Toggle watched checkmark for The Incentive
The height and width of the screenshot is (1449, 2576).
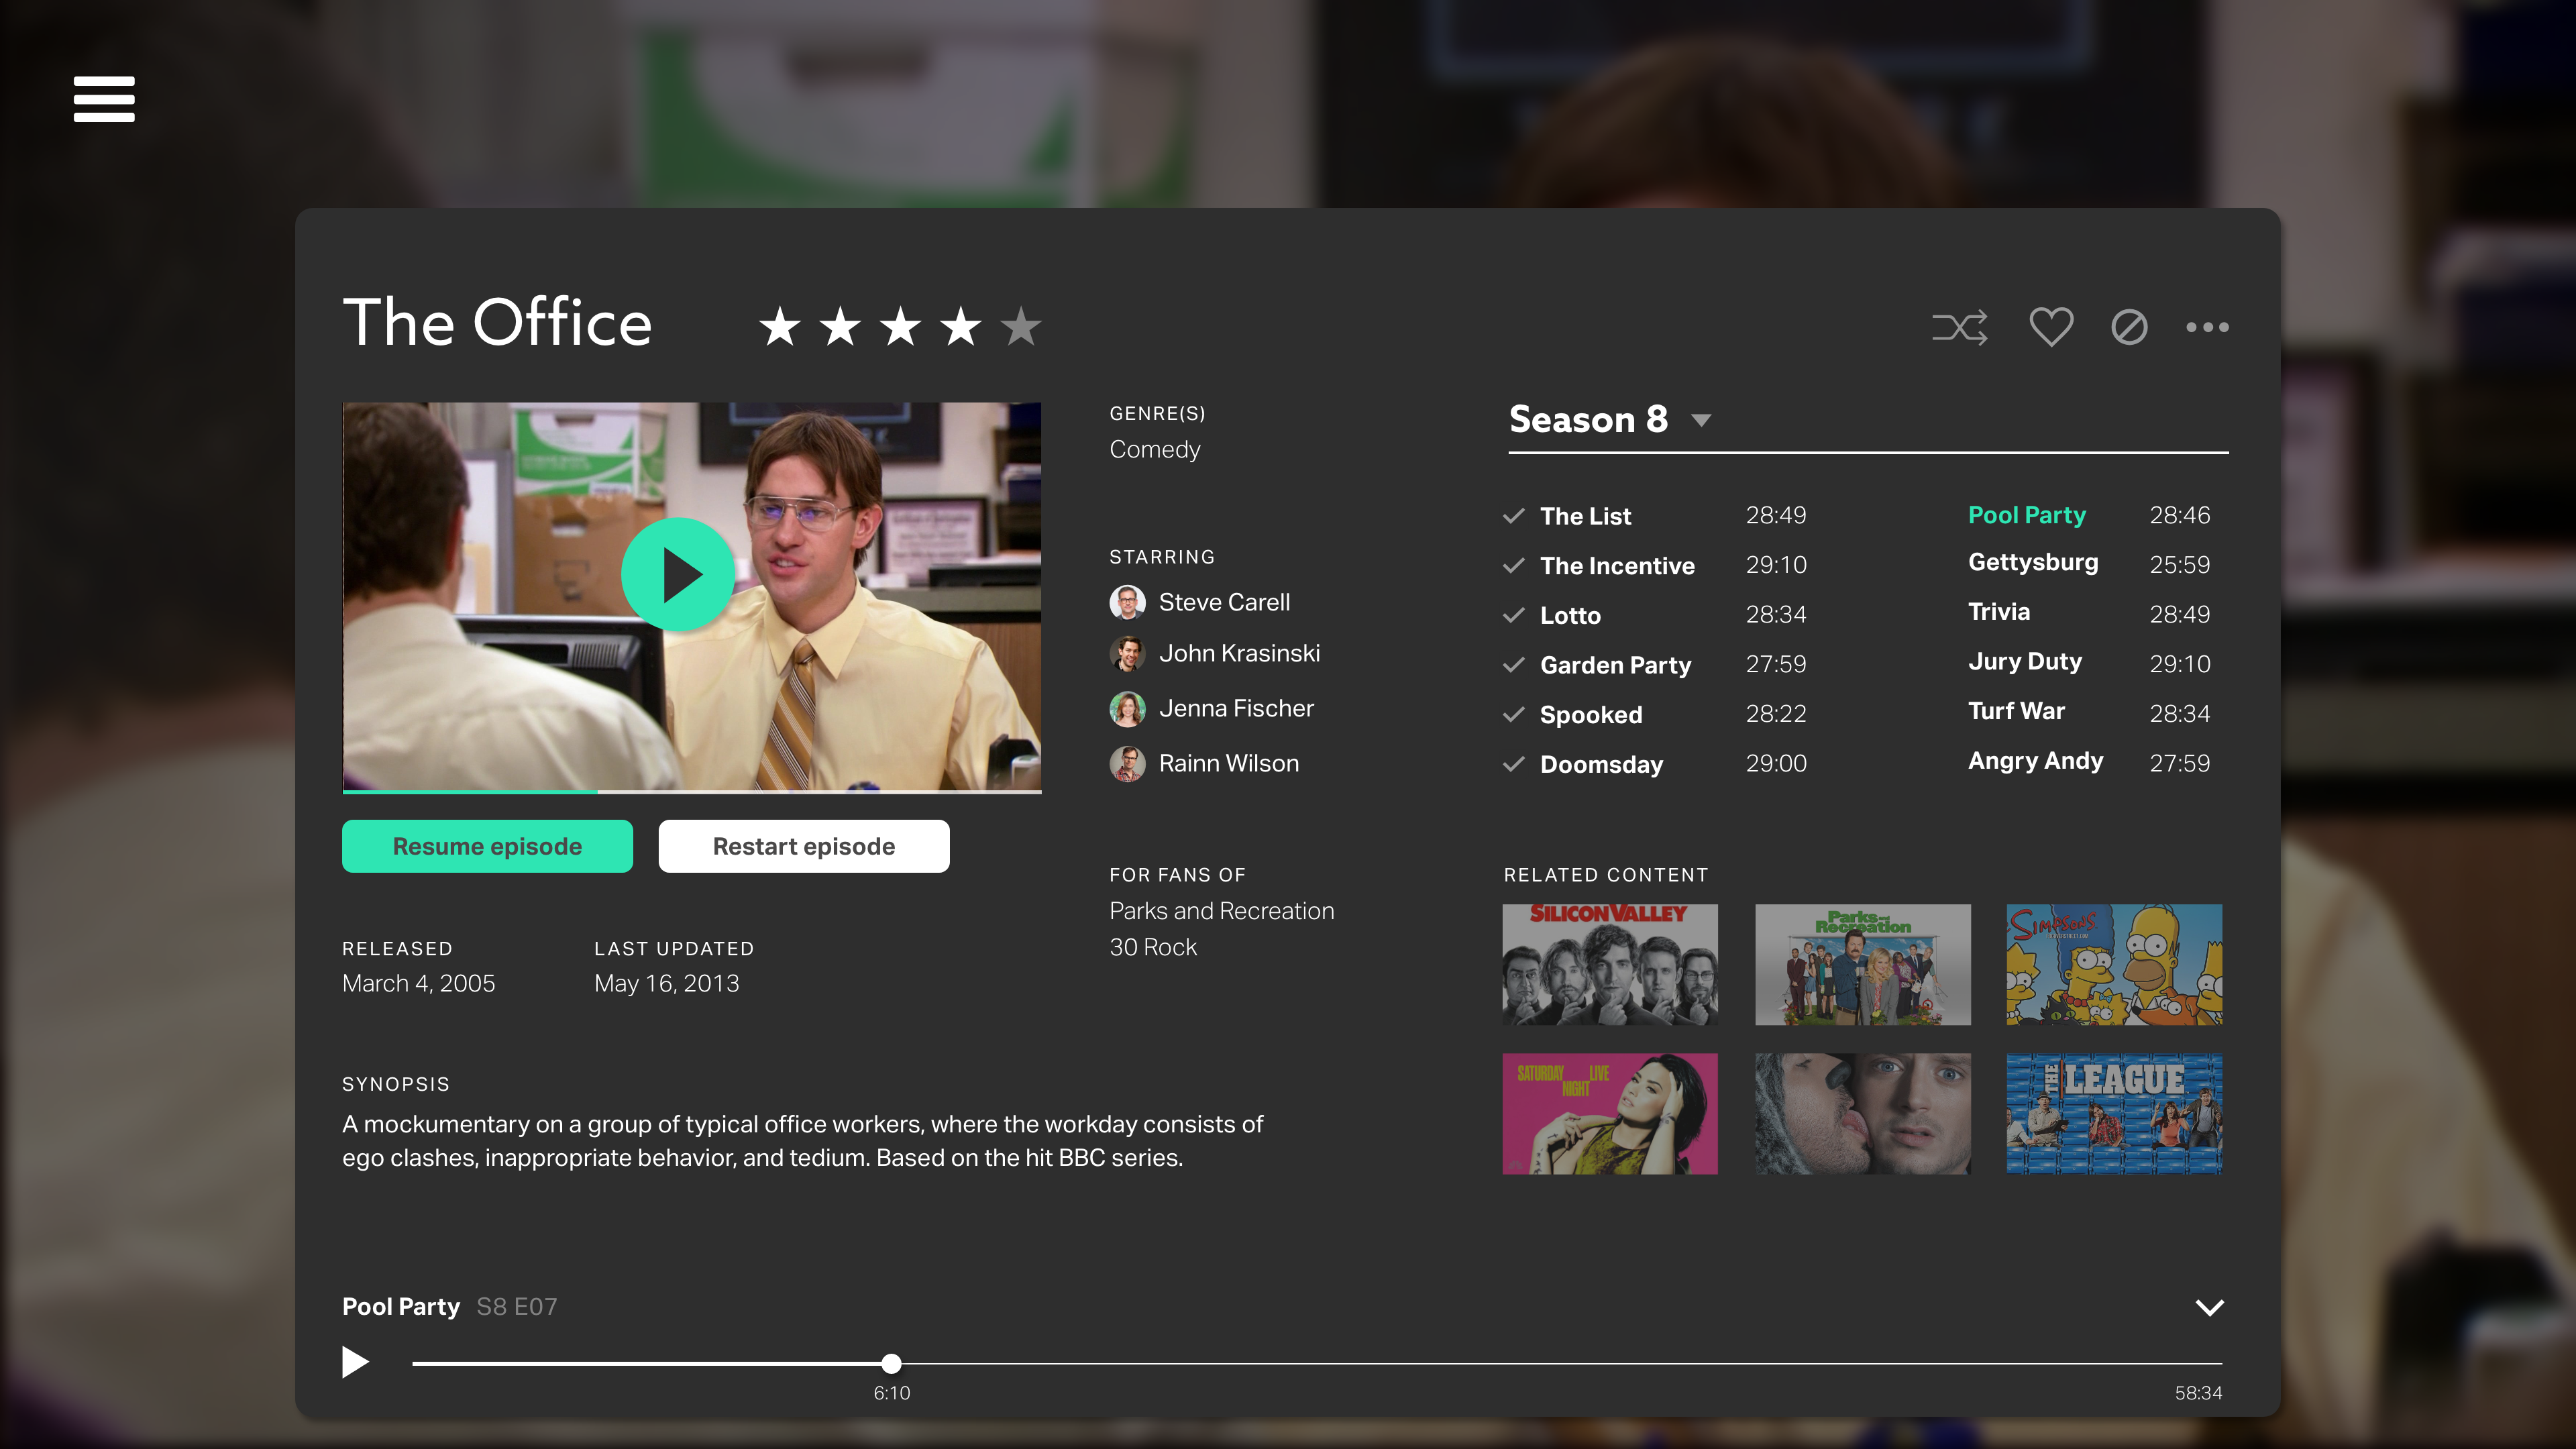(x=1514, y=566)
